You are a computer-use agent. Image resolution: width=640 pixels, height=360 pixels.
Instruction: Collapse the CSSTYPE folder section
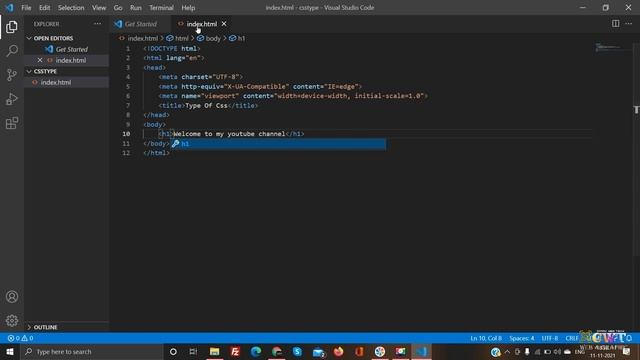tap(29, 71)
